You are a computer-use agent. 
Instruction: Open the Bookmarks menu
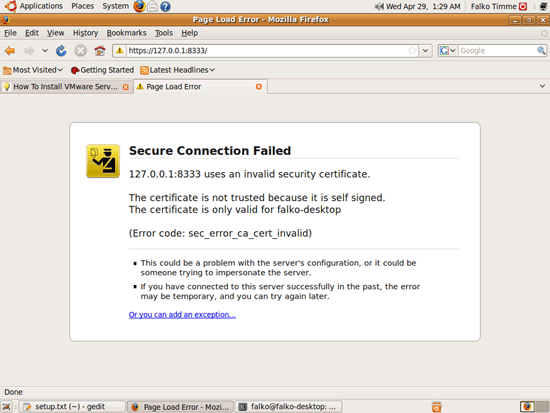pyautogui.click(x=127, y=33)
